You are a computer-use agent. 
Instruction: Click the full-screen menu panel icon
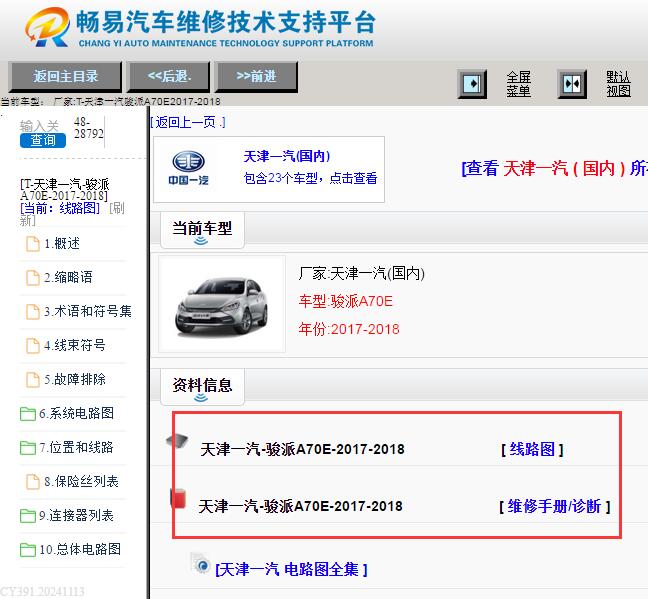472,84
